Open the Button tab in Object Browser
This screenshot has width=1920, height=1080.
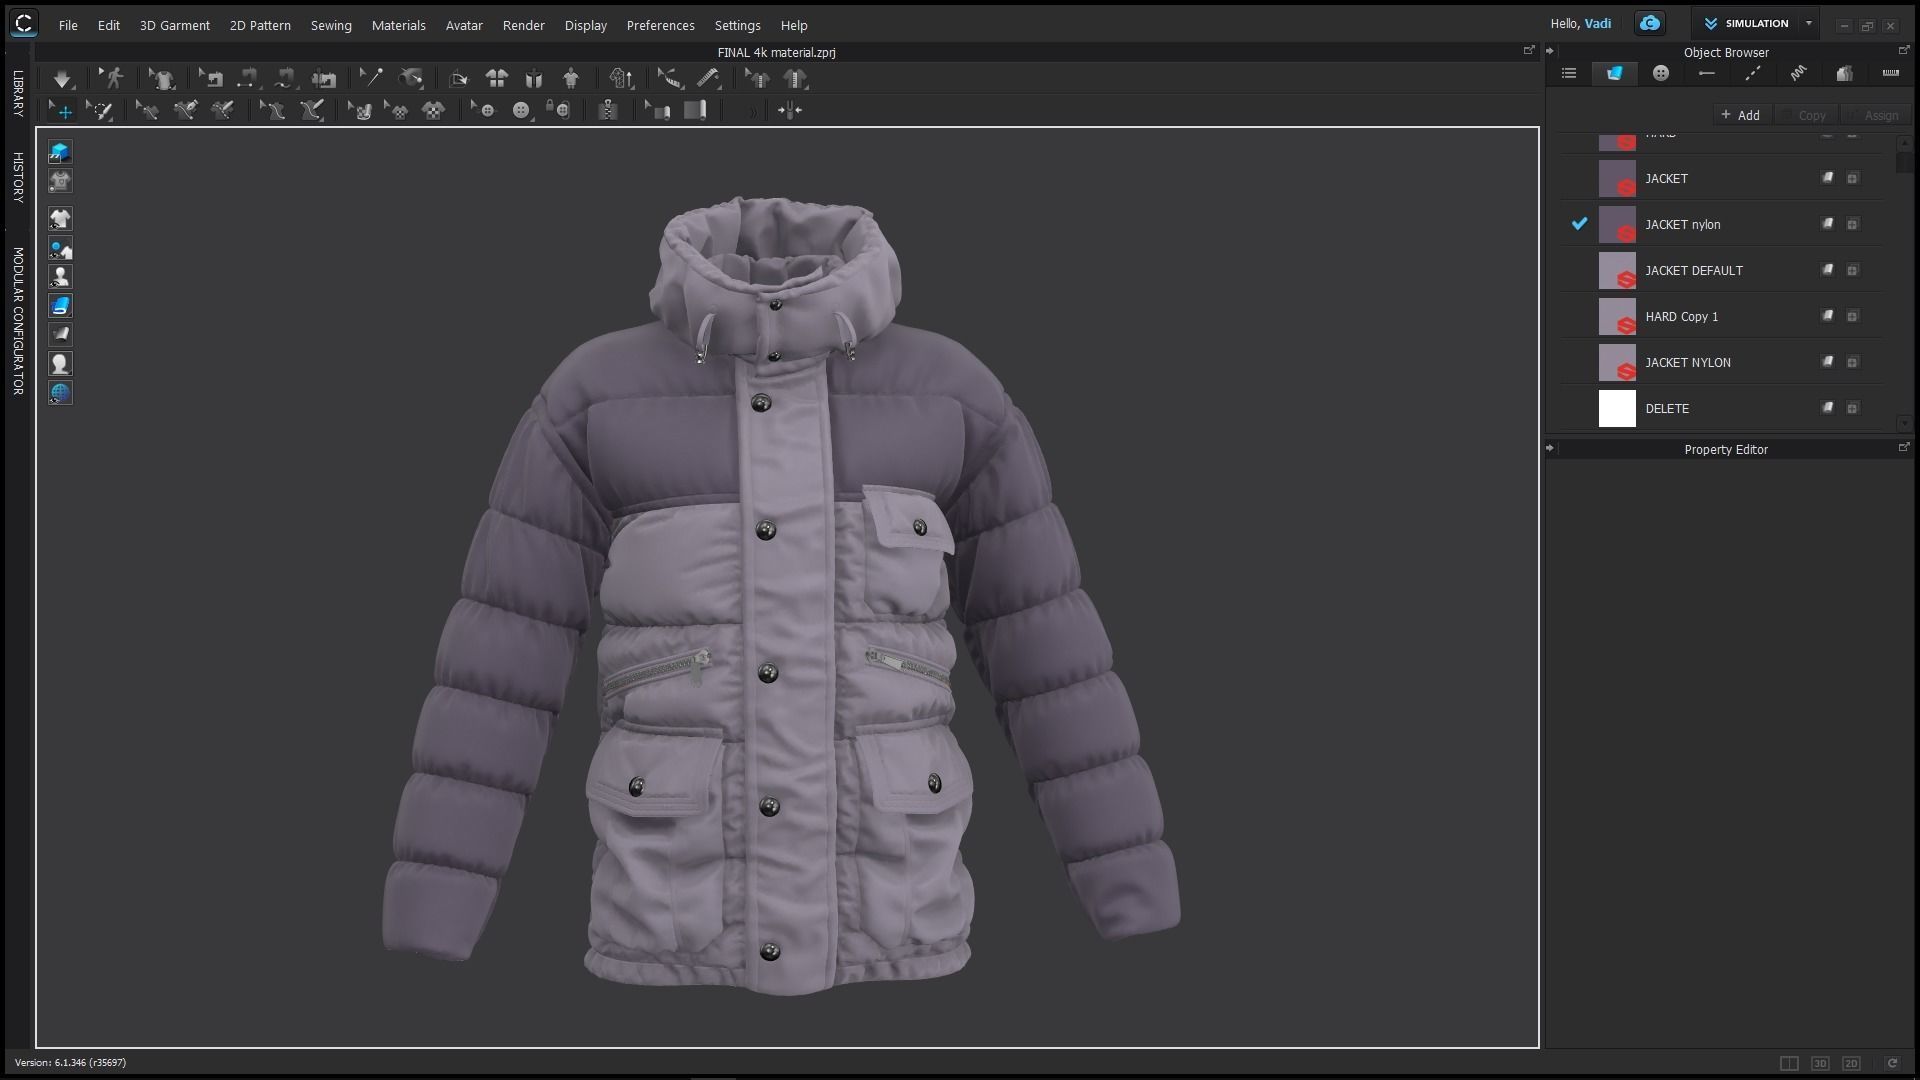point(1661,74)
